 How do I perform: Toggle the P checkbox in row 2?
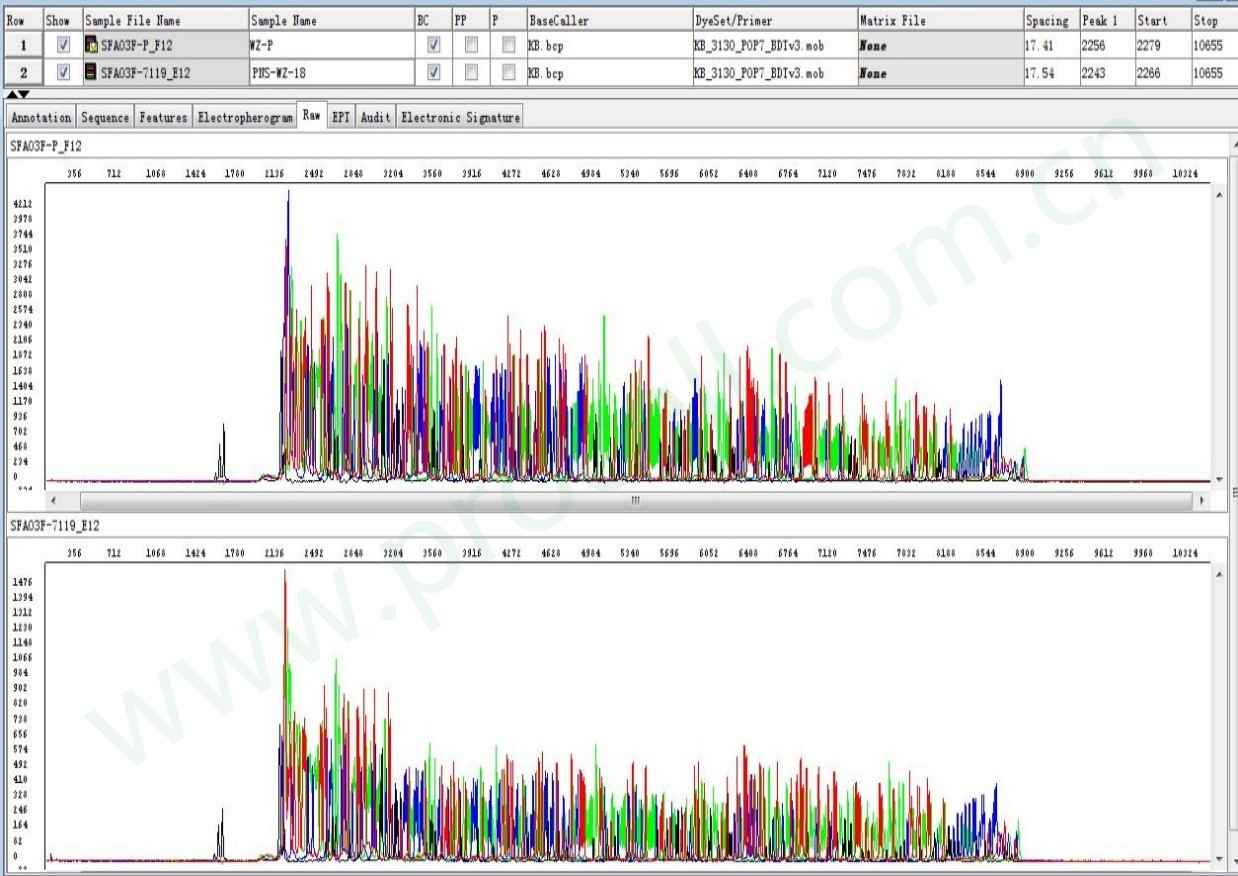[508, 72]
